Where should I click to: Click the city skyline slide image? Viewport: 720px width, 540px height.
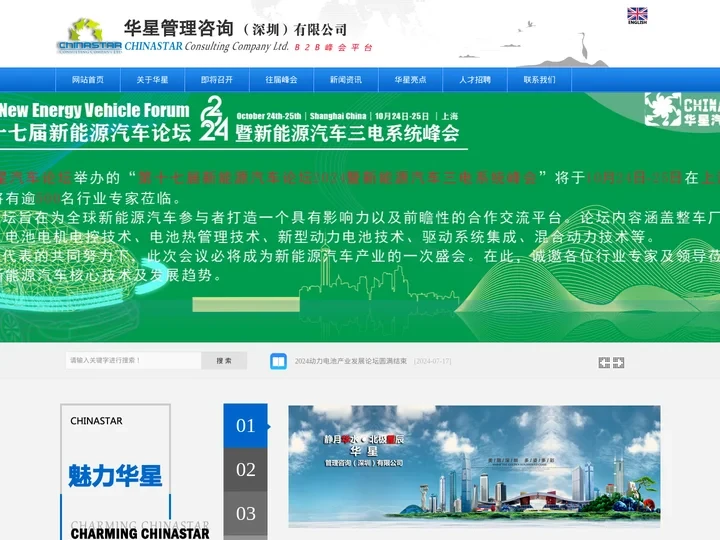[x=474, y=466]
